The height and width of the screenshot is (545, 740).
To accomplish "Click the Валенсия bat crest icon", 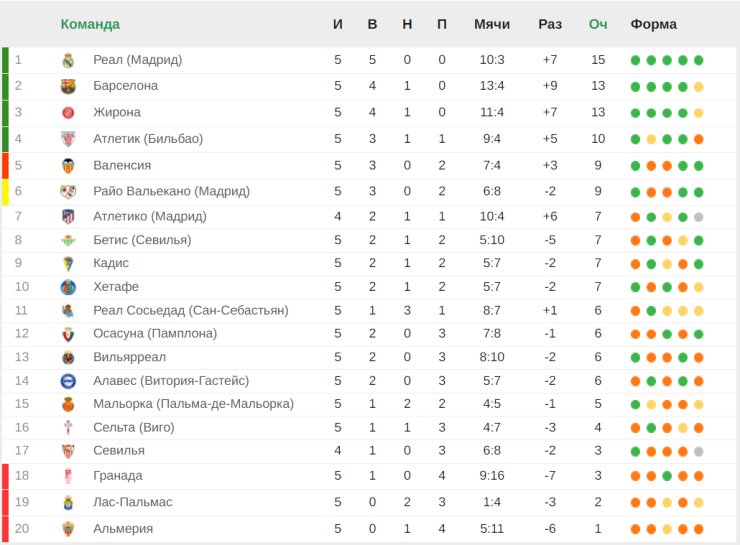I will tap(68, 166).
